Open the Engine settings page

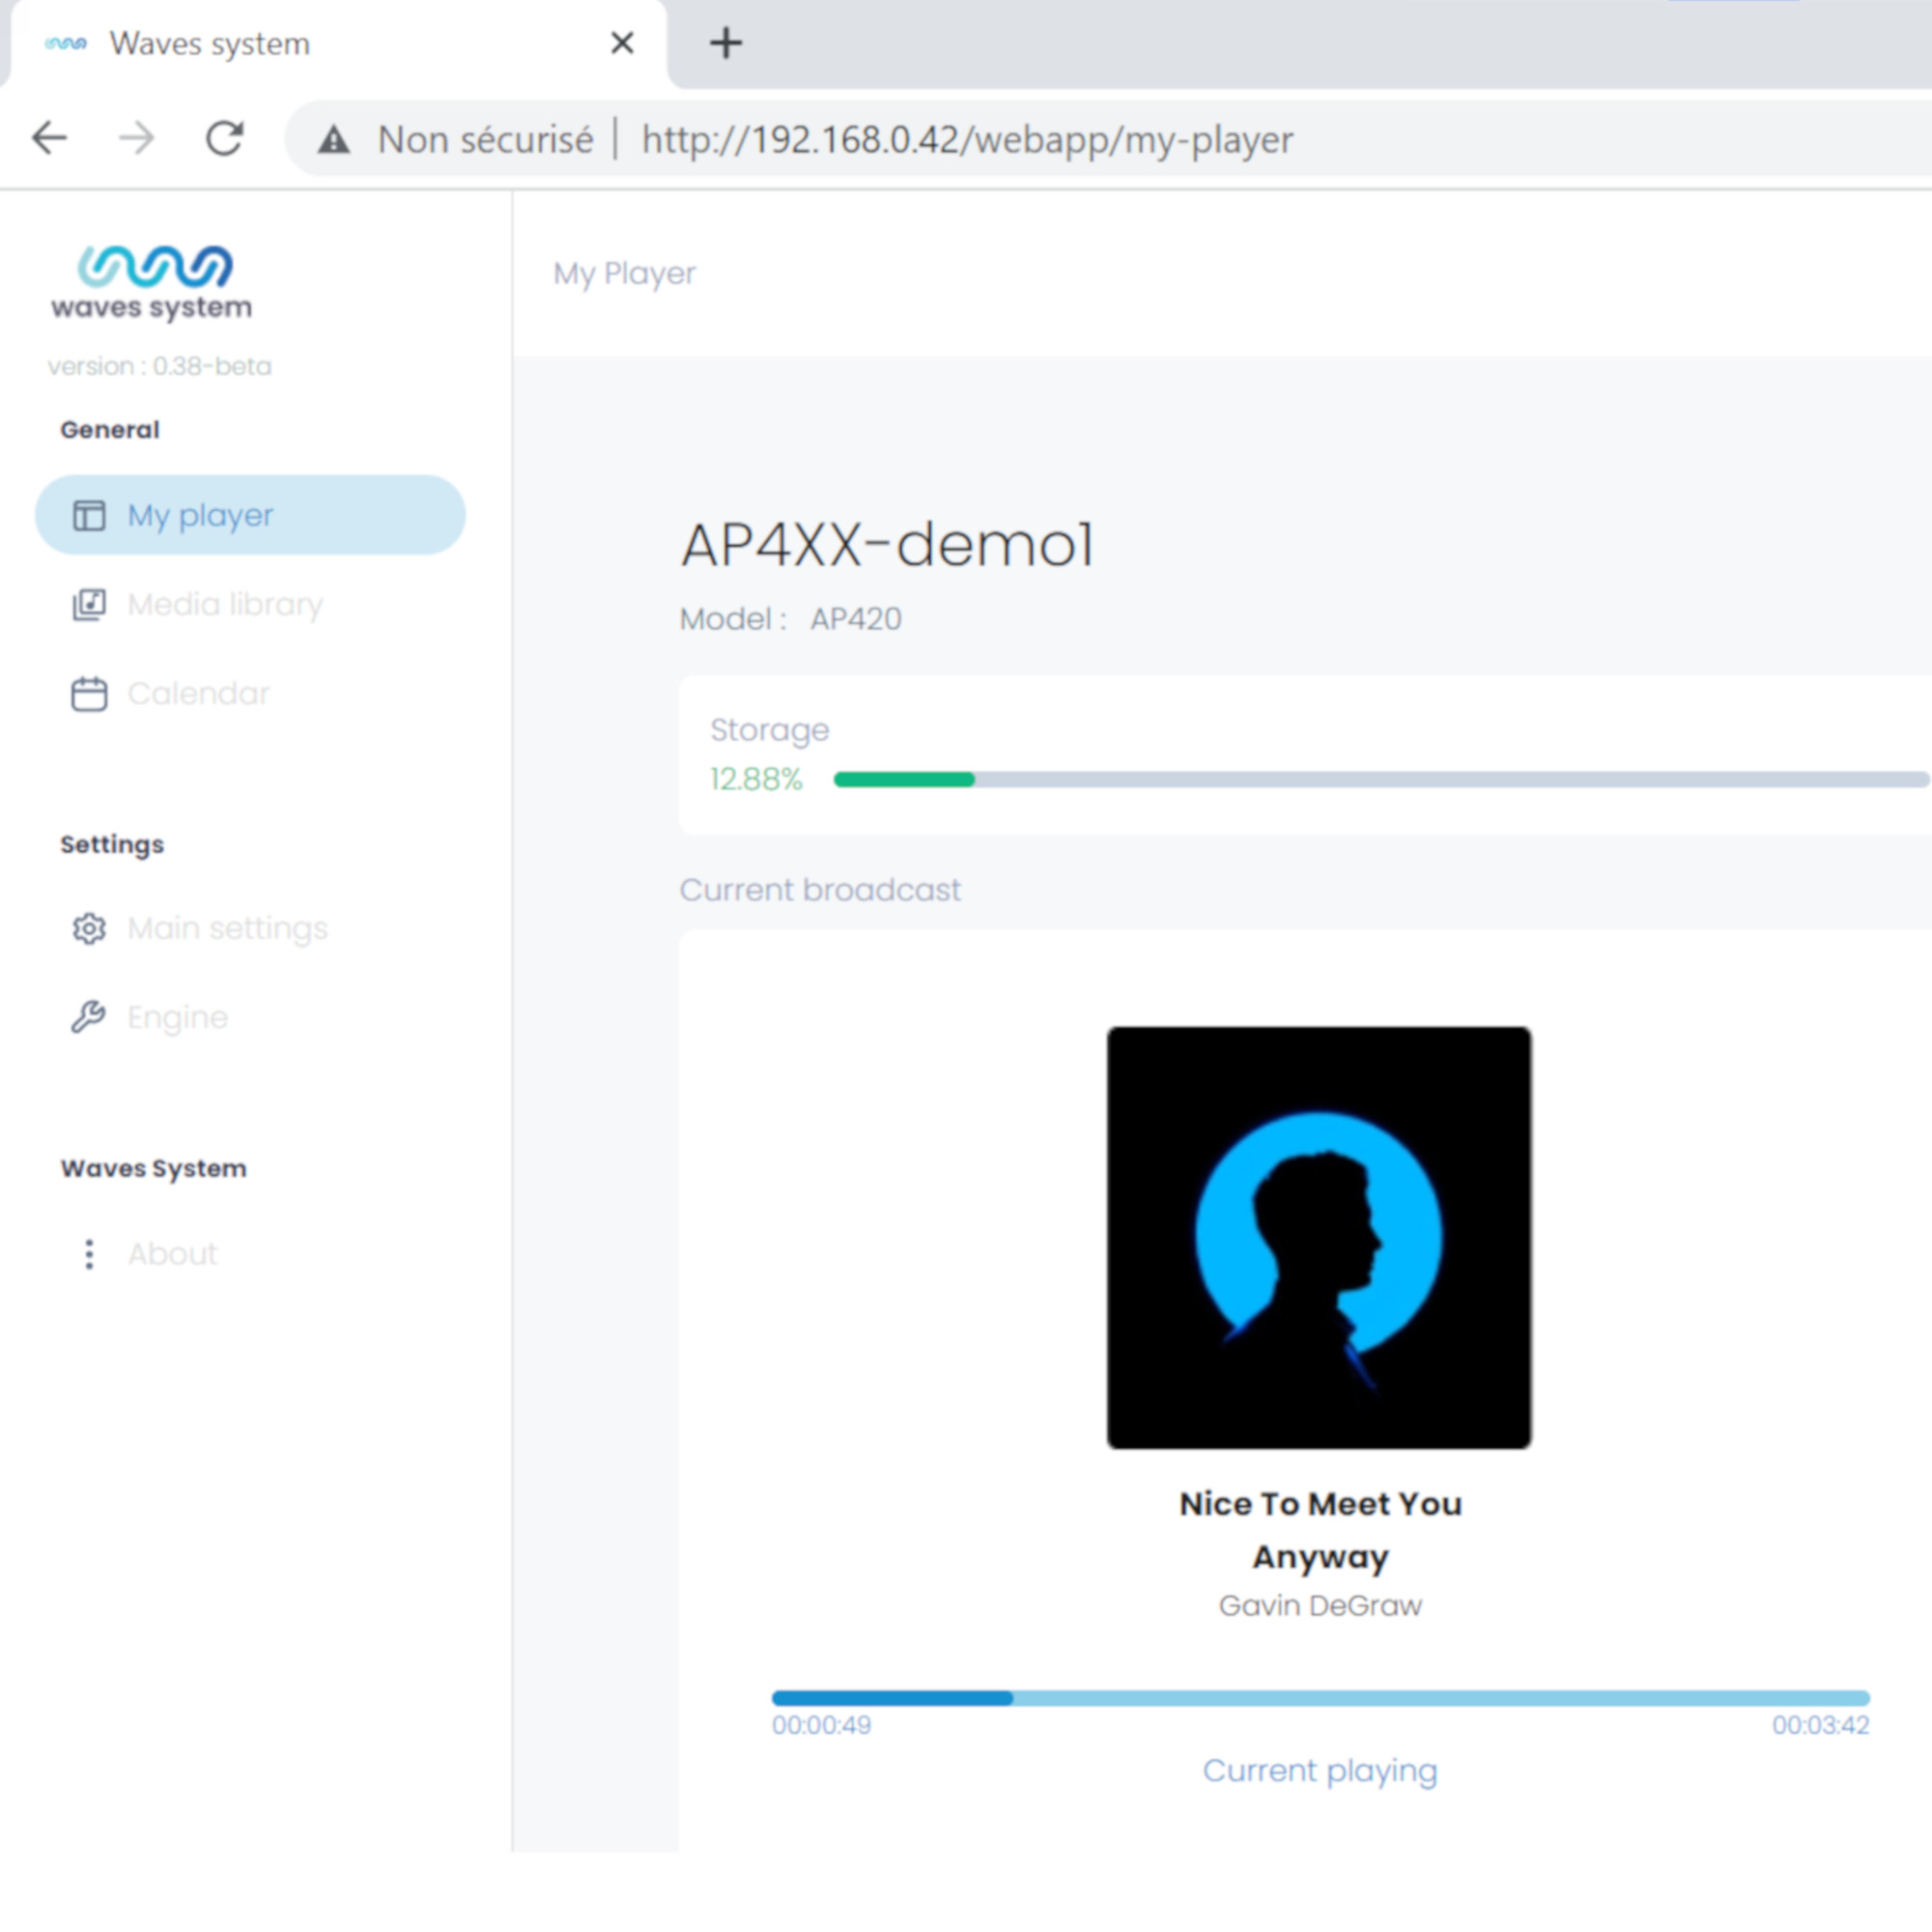click(178, 1017)
